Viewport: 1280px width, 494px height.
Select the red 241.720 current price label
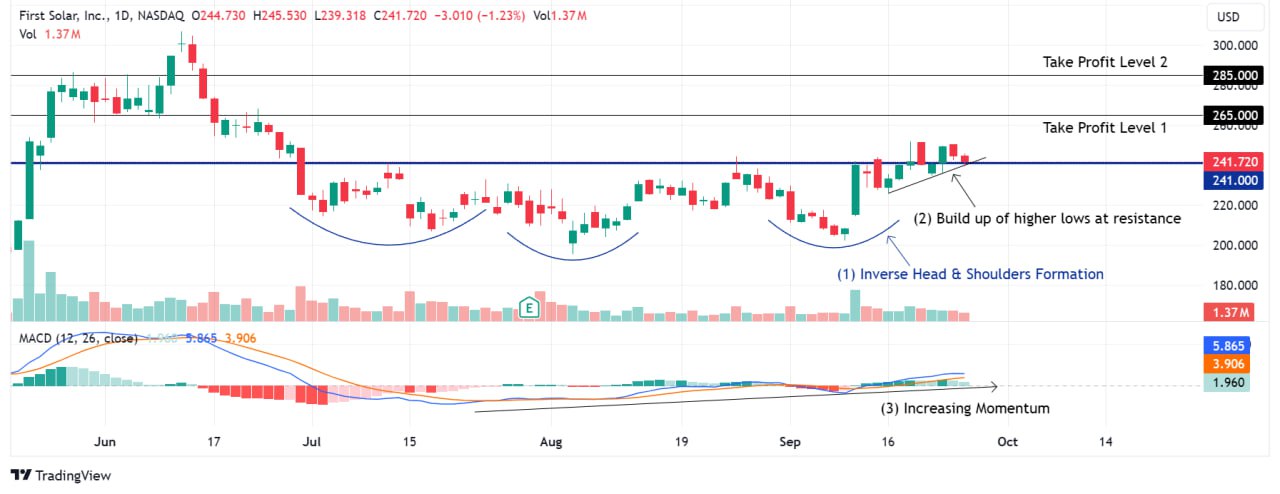[1233, 161]
